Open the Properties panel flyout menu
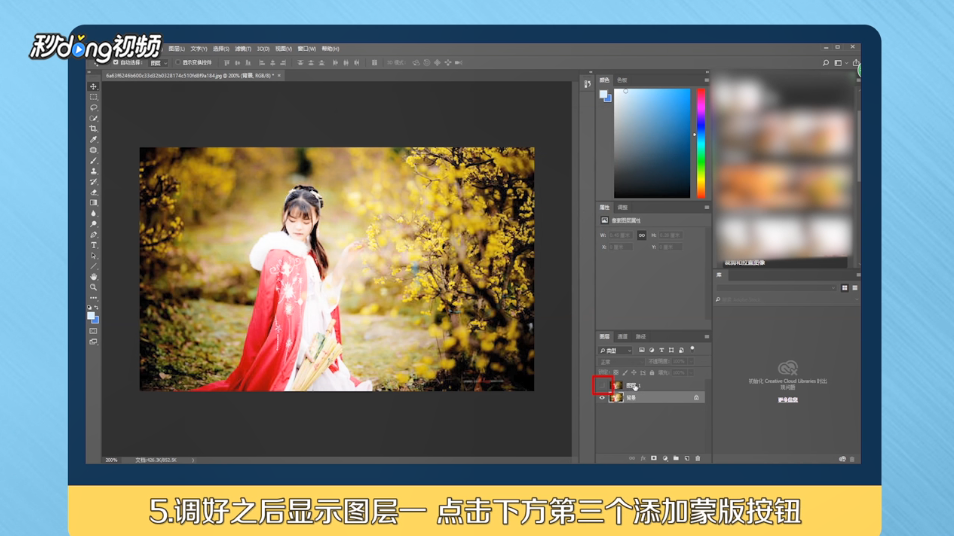 coord(706,207)
